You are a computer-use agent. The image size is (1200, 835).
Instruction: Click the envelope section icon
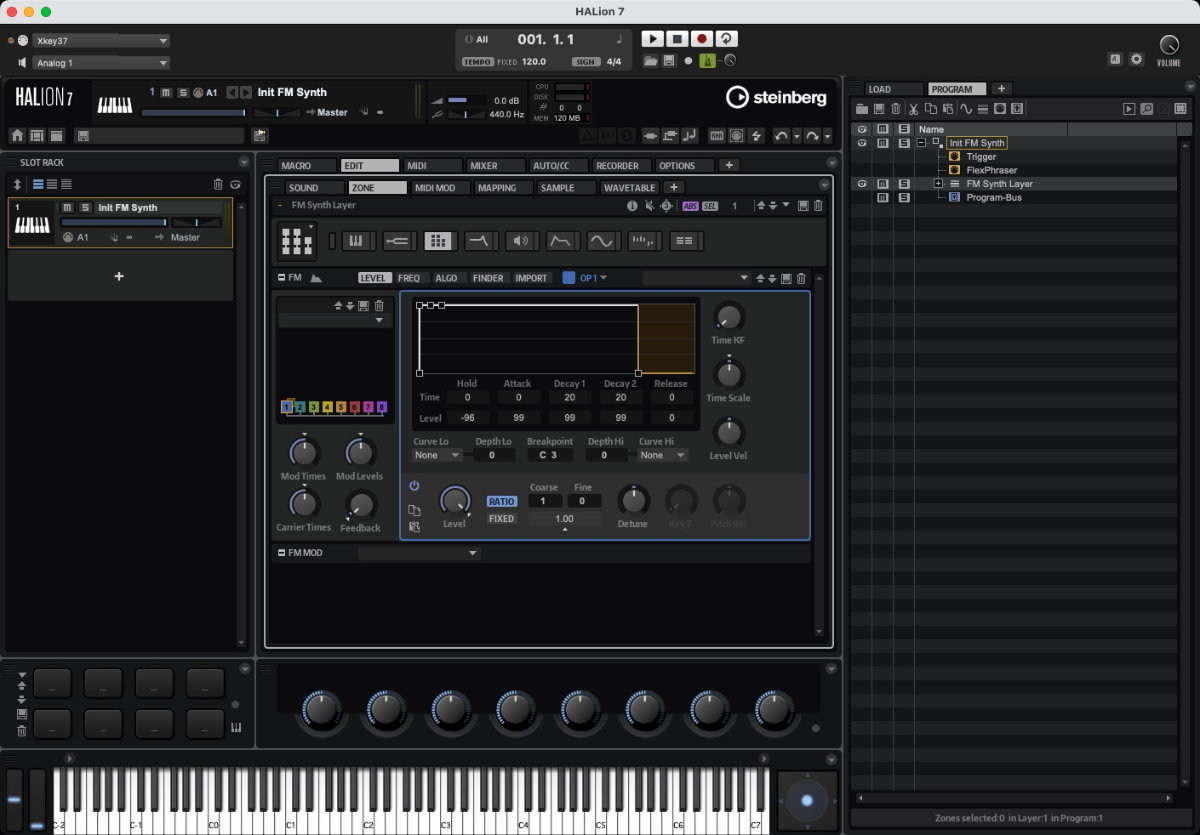click(x=561, y=241)
